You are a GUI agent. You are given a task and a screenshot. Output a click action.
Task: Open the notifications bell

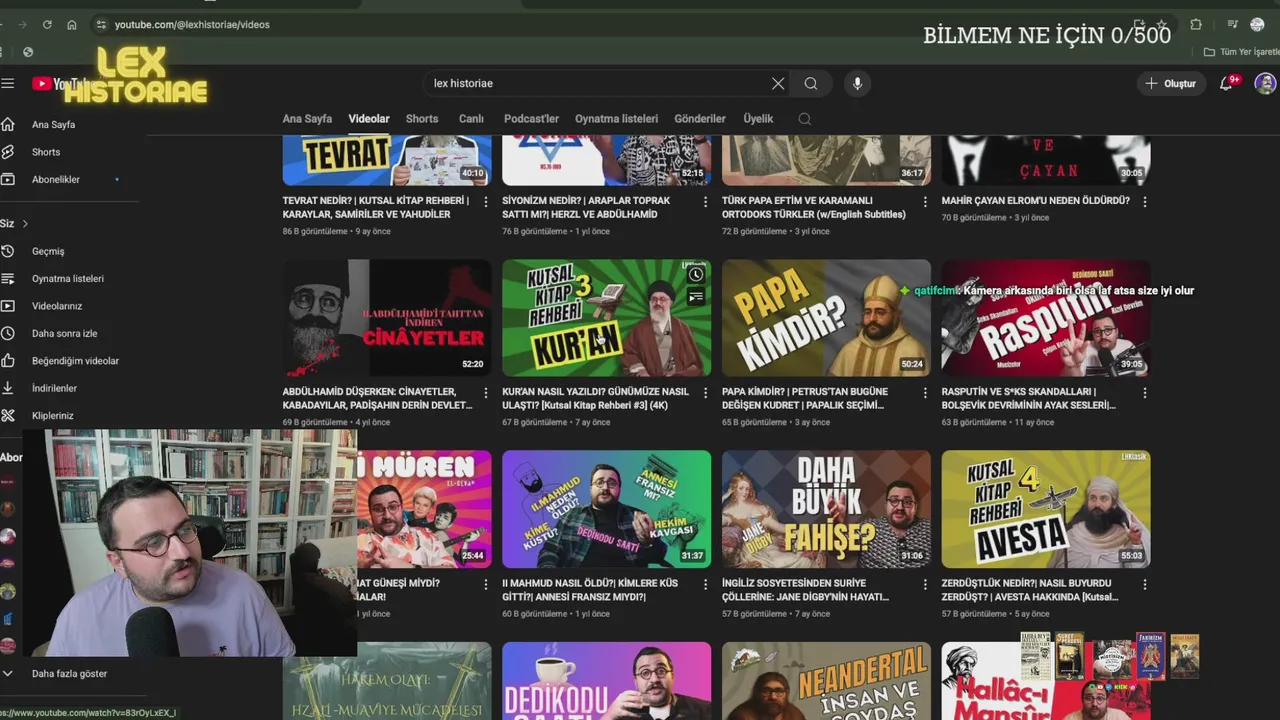tap(1226, 84)
